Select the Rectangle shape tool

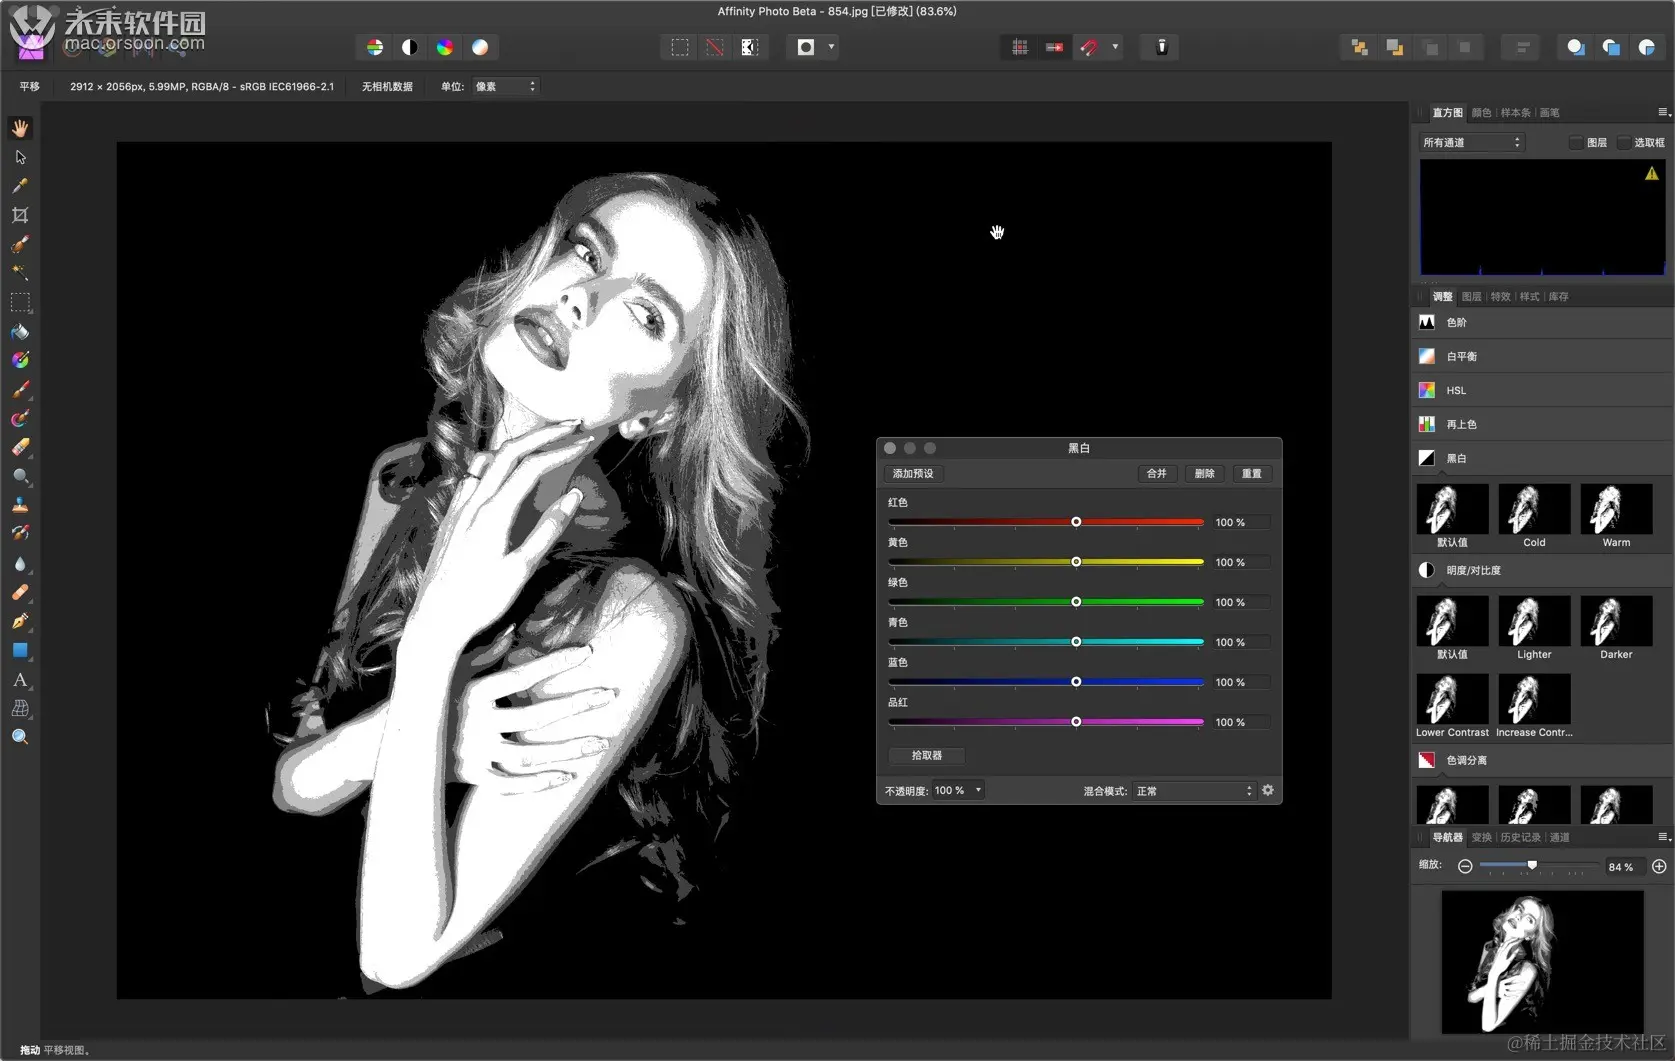(x=20, y=651)
